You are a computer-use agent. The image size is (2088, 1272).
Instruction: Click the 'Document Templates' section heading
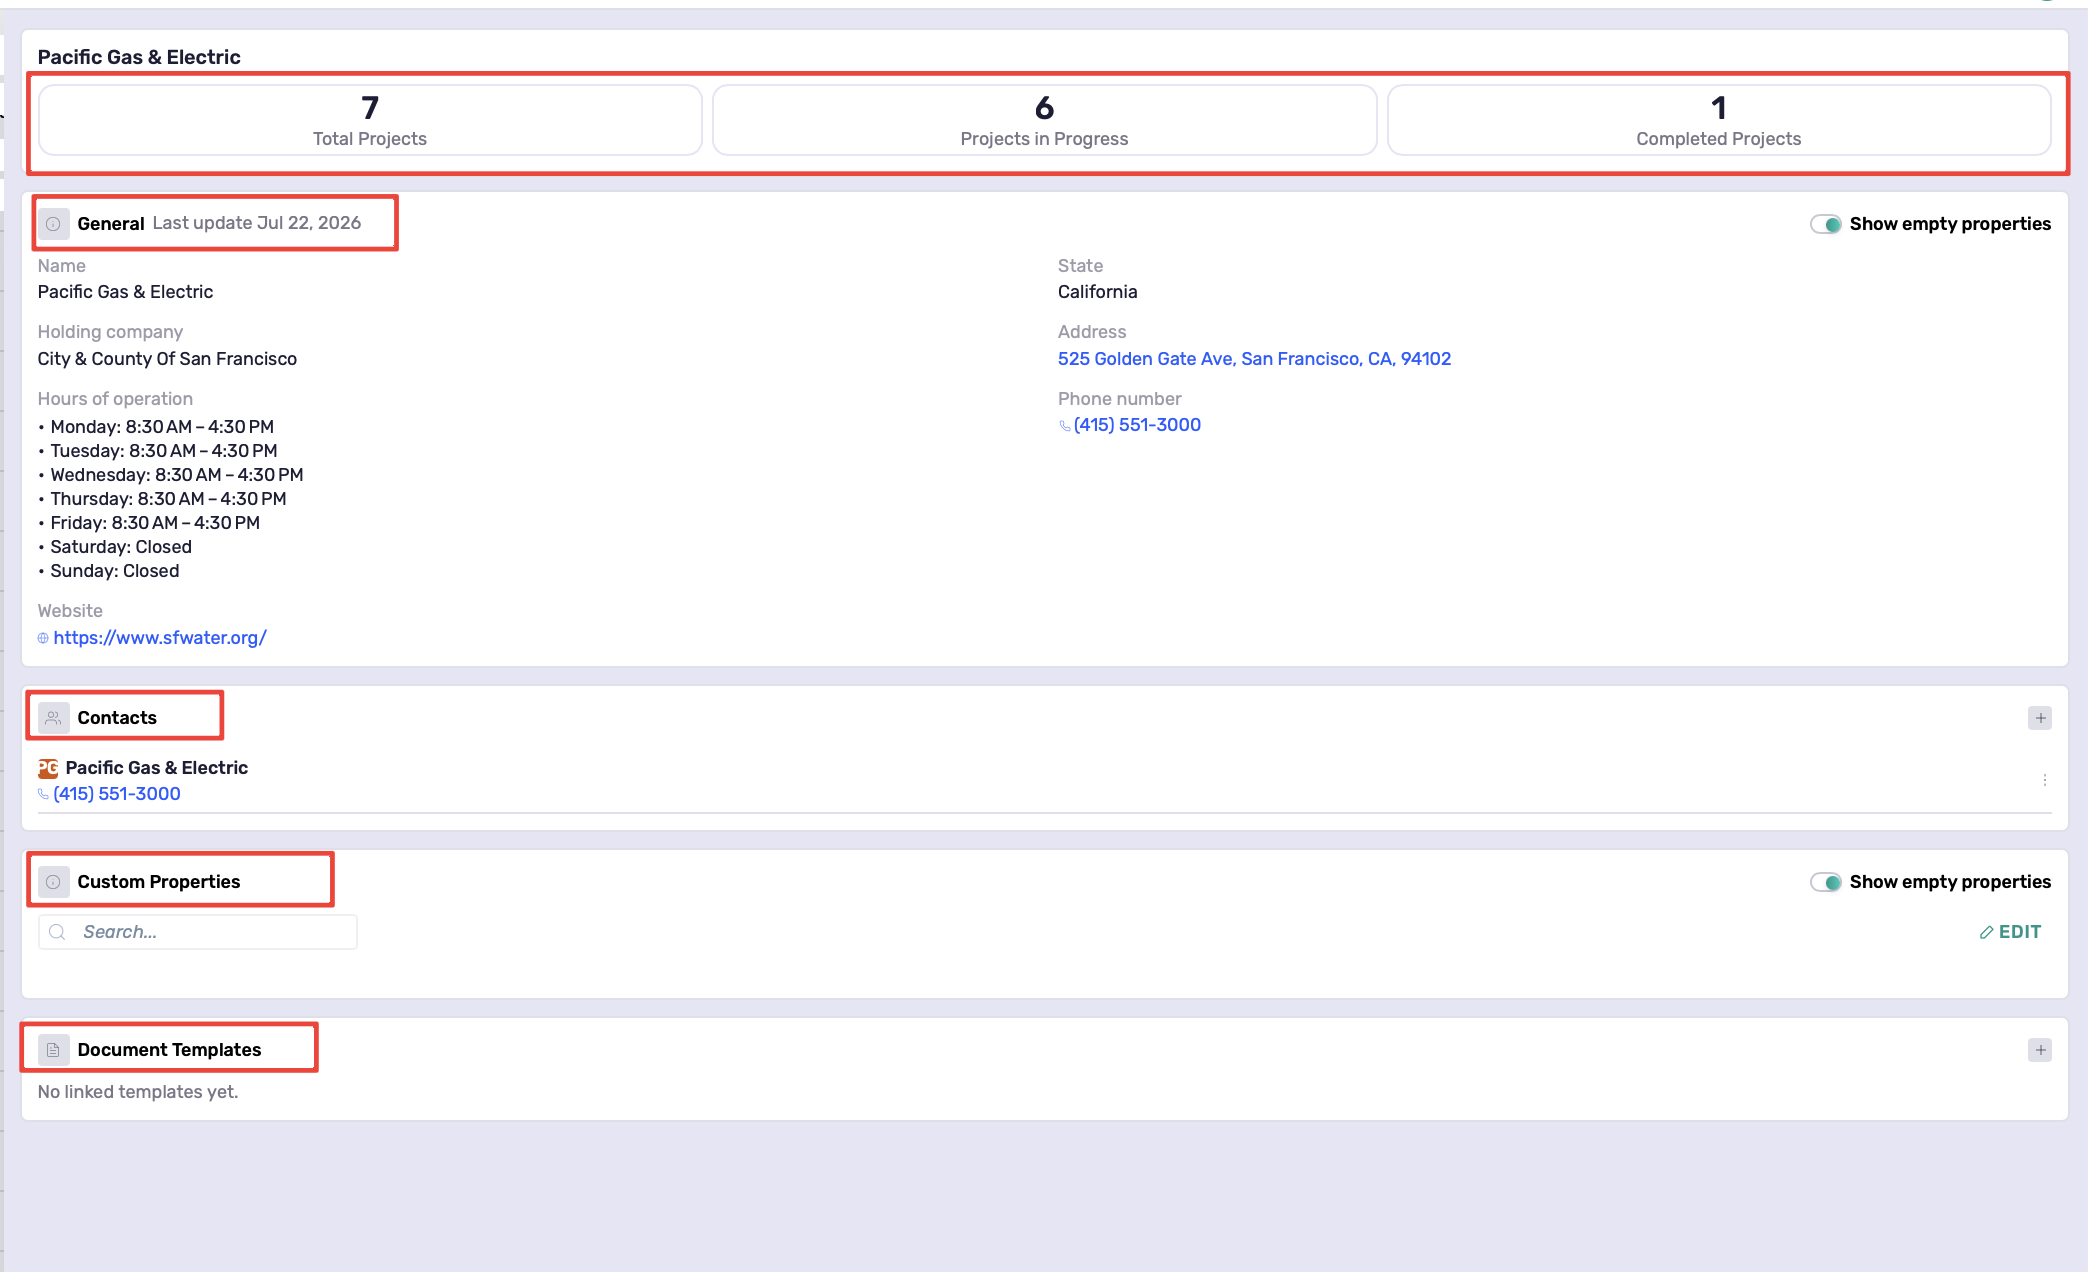pos(169,1050)
